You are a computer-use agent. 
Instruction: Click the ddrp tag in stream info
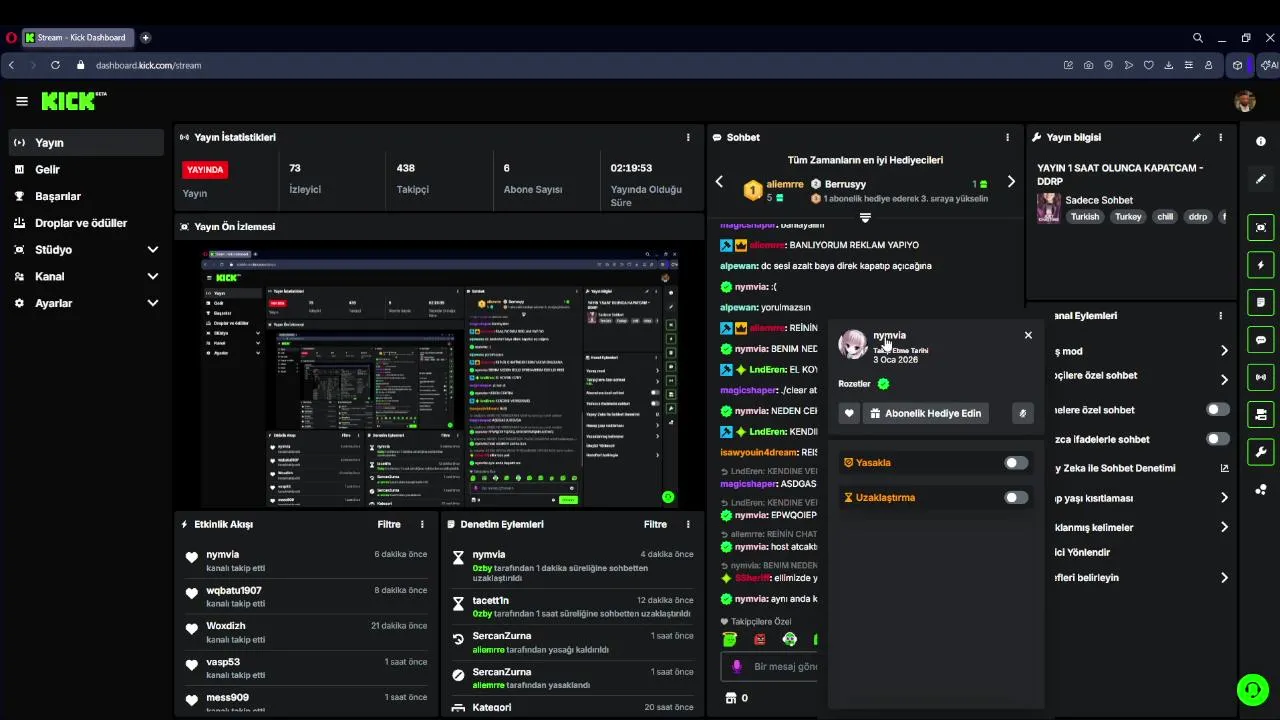click(x=1197, y=217)
